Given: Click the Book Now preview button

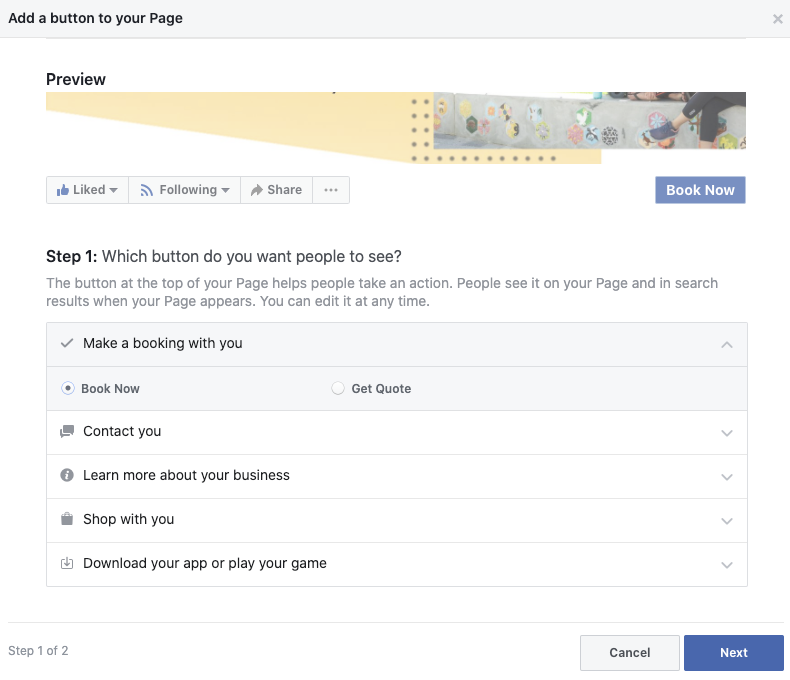Looking at the screenshot, I should 700,190.
